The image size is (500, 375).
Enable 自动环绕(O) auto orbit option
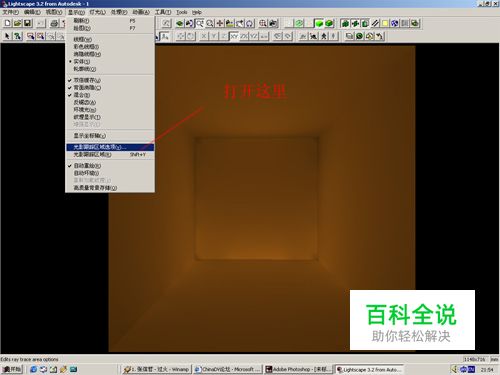click(110, 173)
